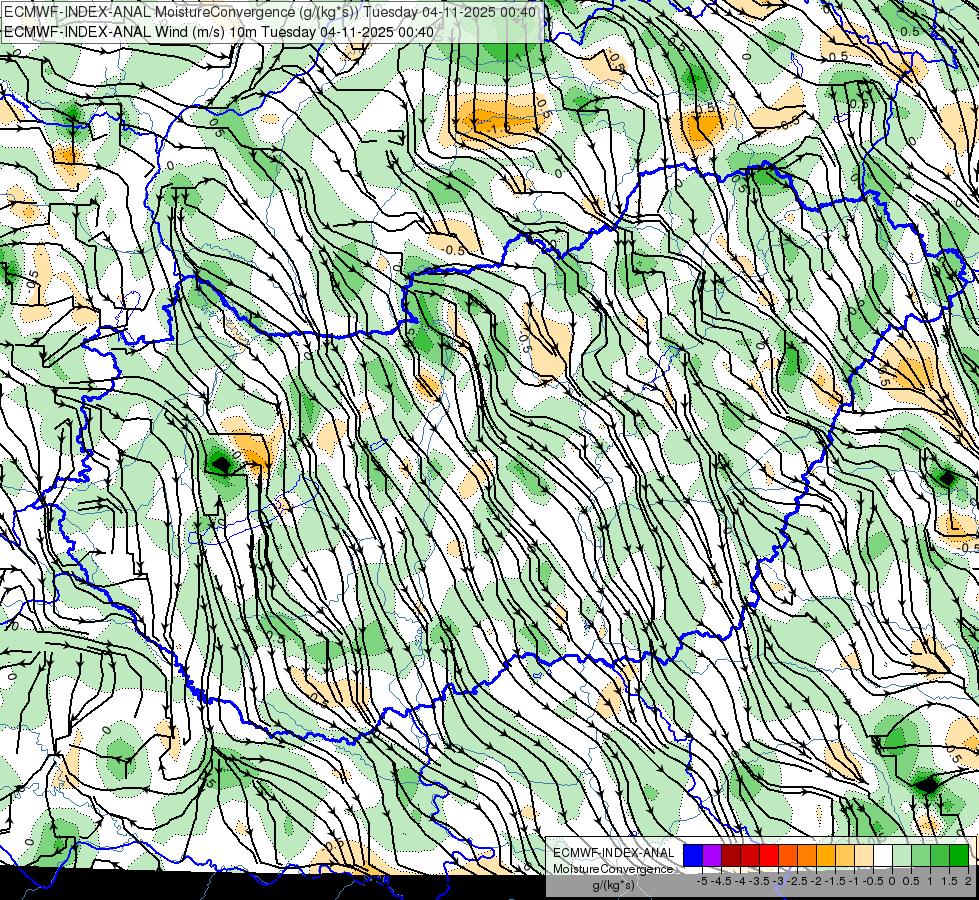Select the medium green swatch between 1 and 1.5
The width and height of the screenshot is (979, 900).
[x=940, y=855]
